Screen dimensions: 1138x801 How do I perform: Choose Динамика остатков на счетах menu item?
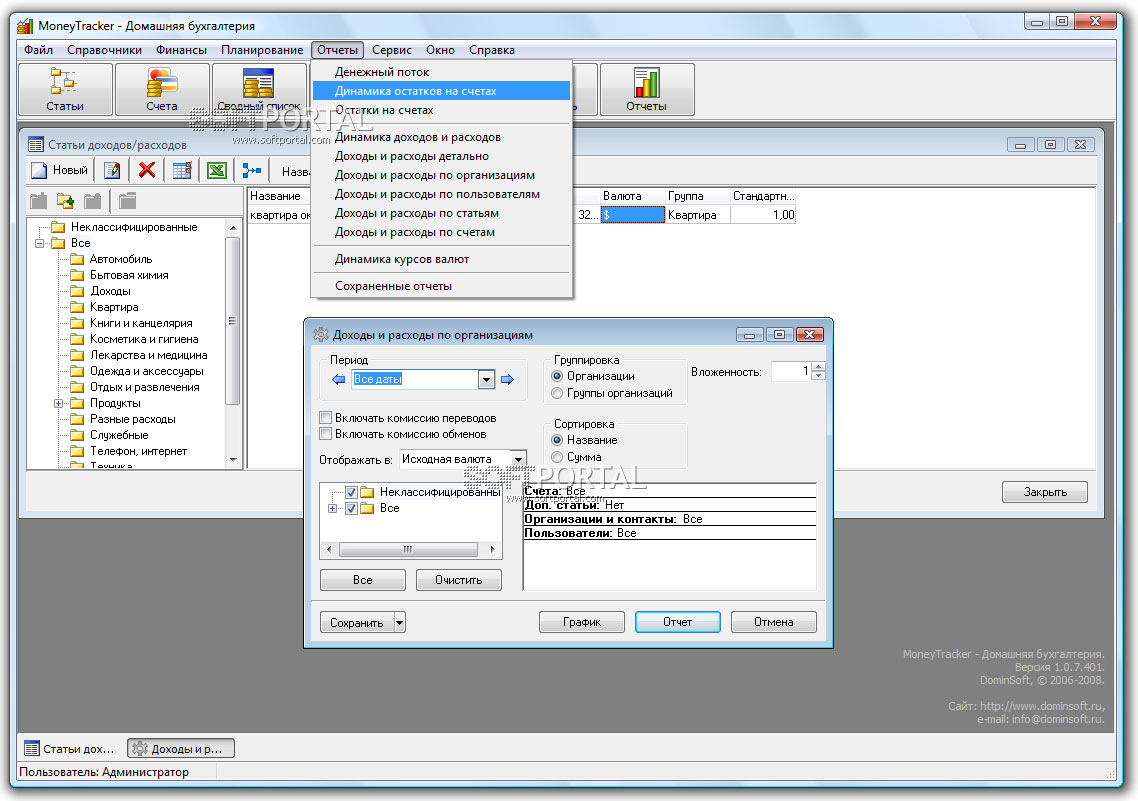(441, 91)
